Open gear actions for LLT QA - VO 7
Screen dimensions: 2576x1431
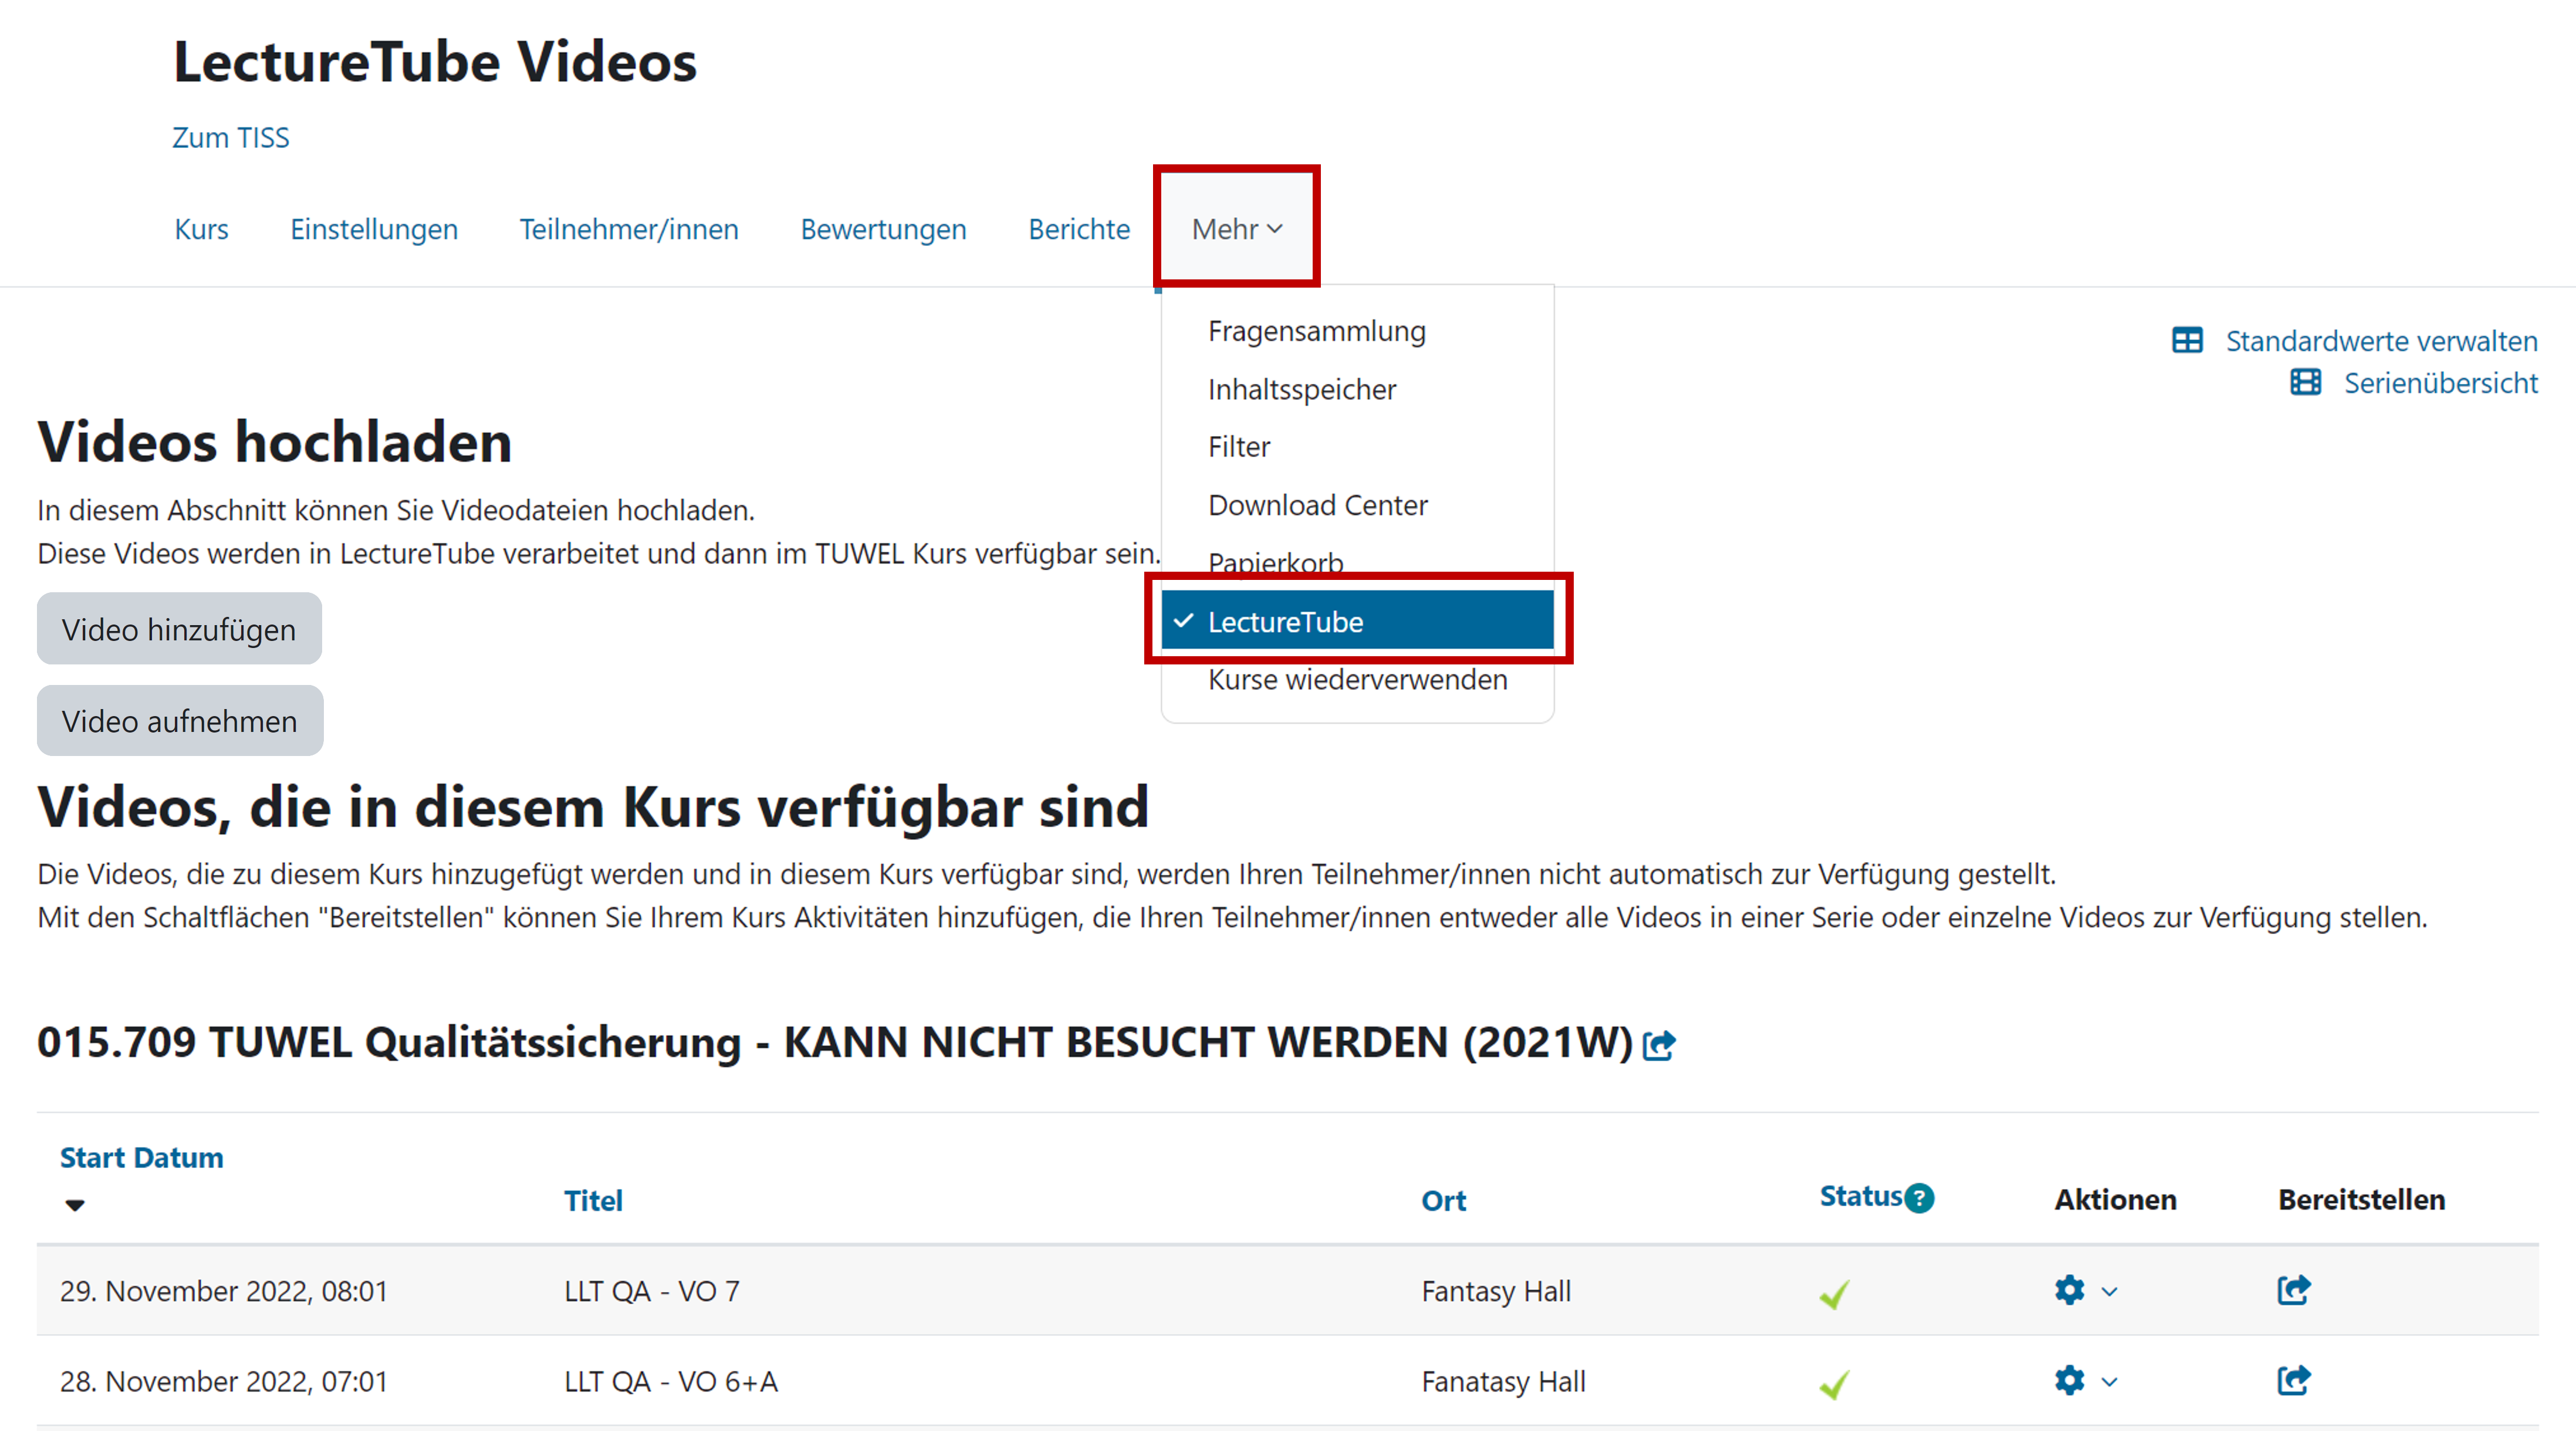tap(2069, 1290)
